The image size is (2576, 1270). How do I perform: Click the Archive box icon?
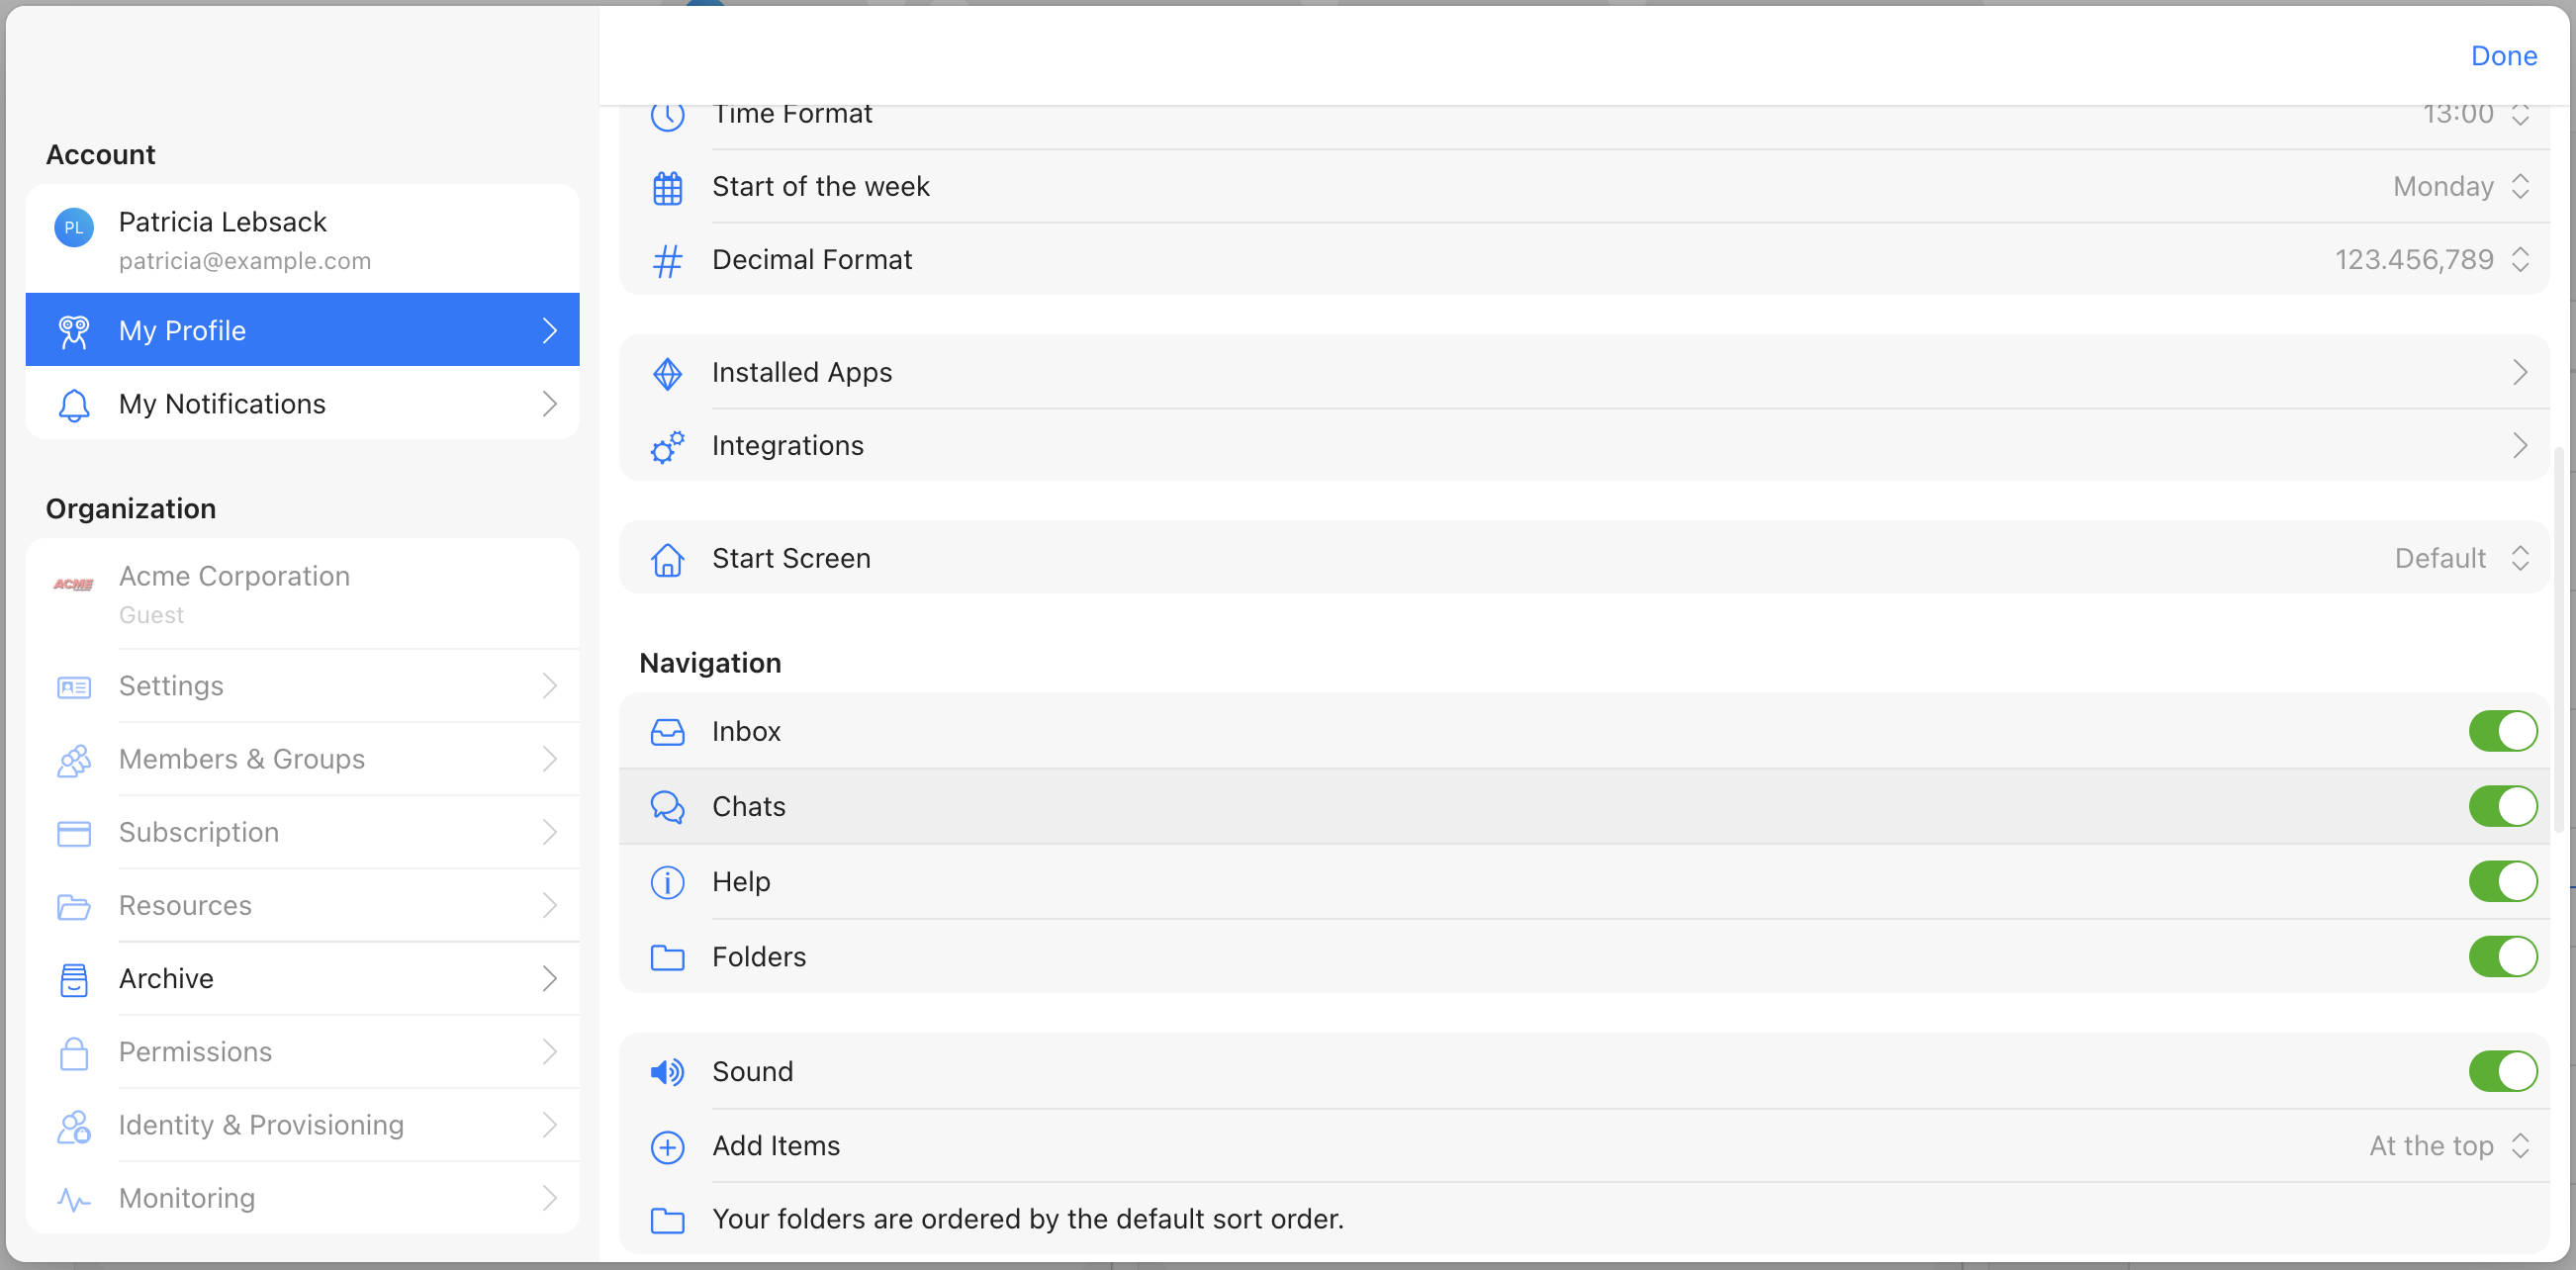(x=74, y=979)
